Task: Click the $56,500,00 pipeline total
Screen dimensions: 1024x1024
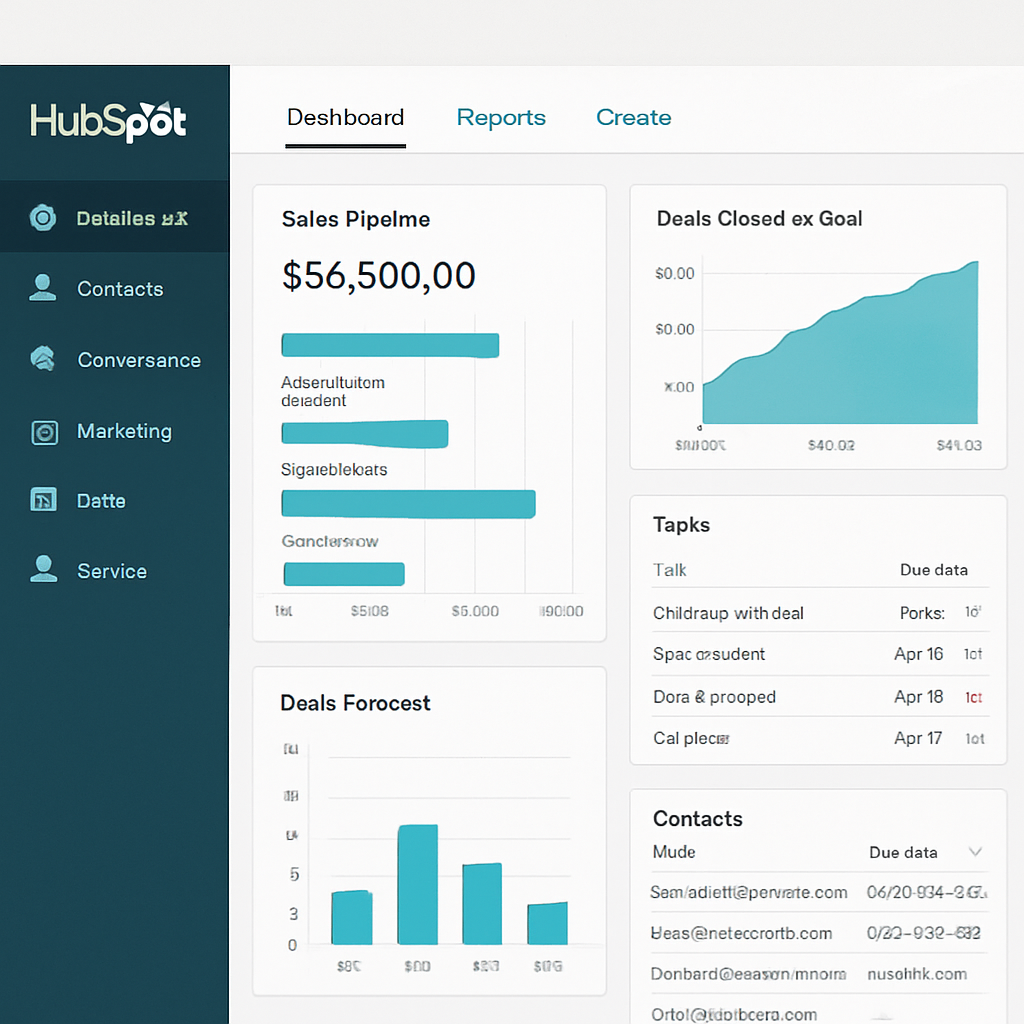Action: point(378,275)
